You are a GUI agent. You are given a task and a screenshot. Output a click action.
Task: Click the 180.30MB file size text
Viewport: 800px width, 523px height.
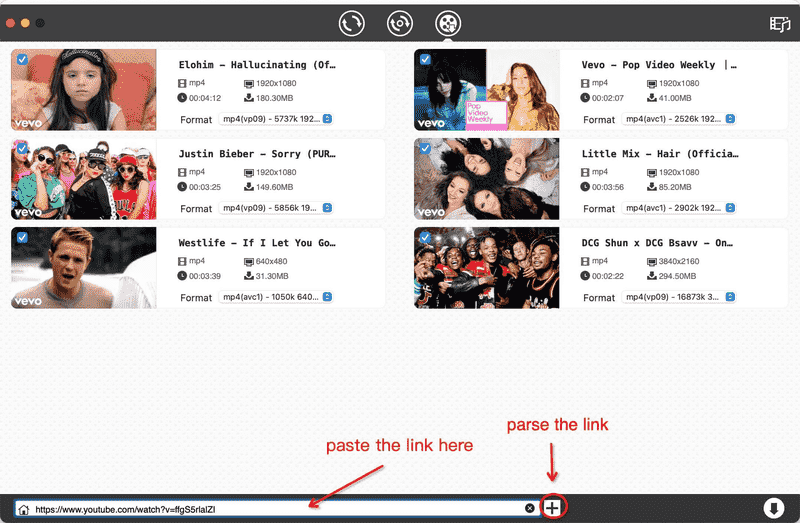[x=274, y=98]
